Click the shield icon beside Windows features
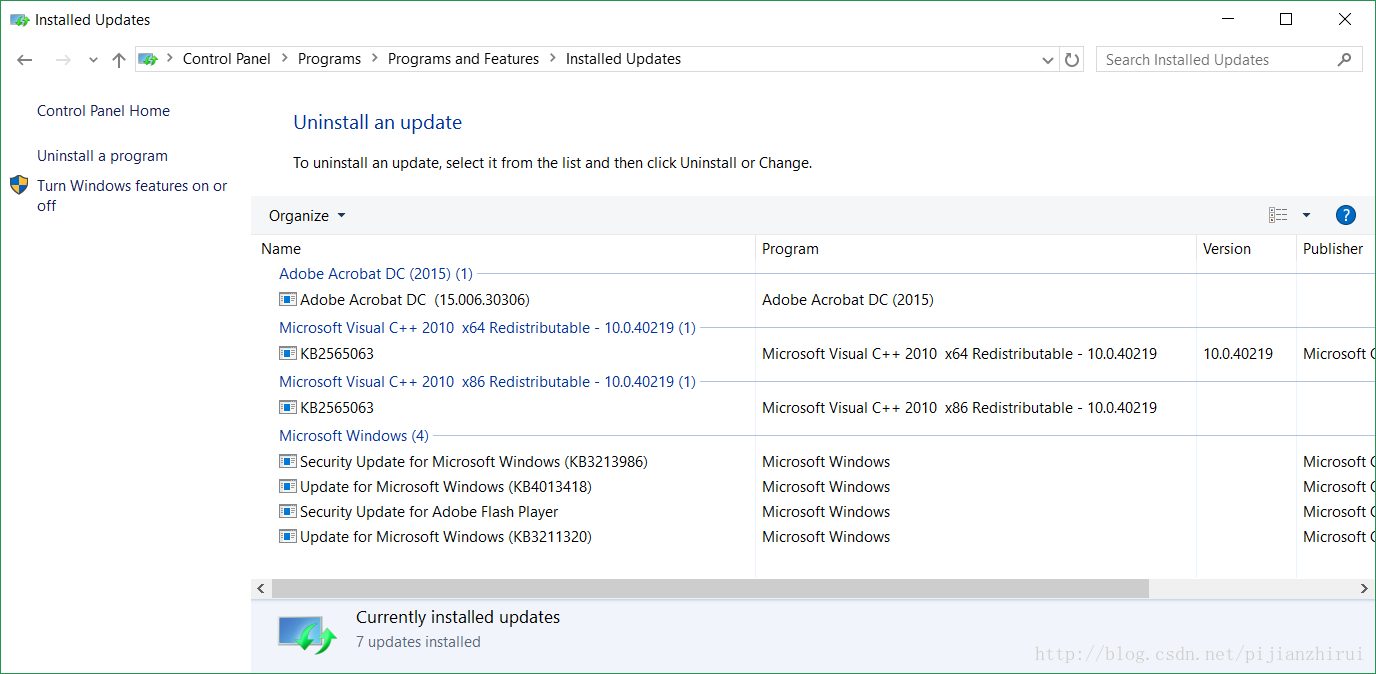The height and width of the screenshot is (674, 1376). (19, 185)
